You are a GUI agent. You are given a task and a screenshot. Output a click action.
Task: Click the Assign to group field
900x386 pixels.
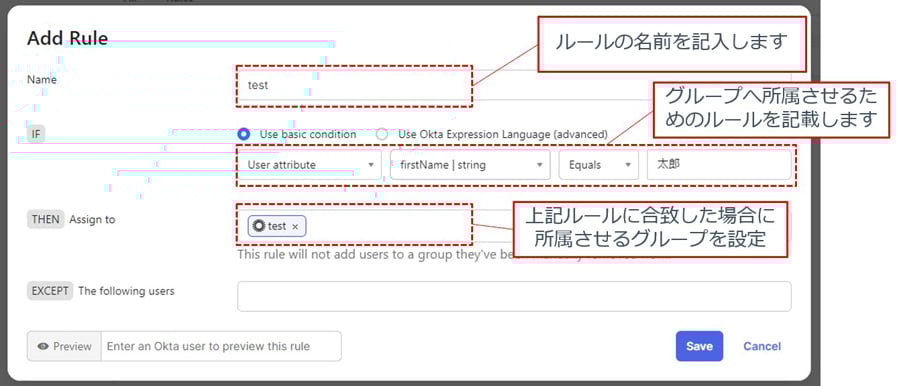click(514, 226)
